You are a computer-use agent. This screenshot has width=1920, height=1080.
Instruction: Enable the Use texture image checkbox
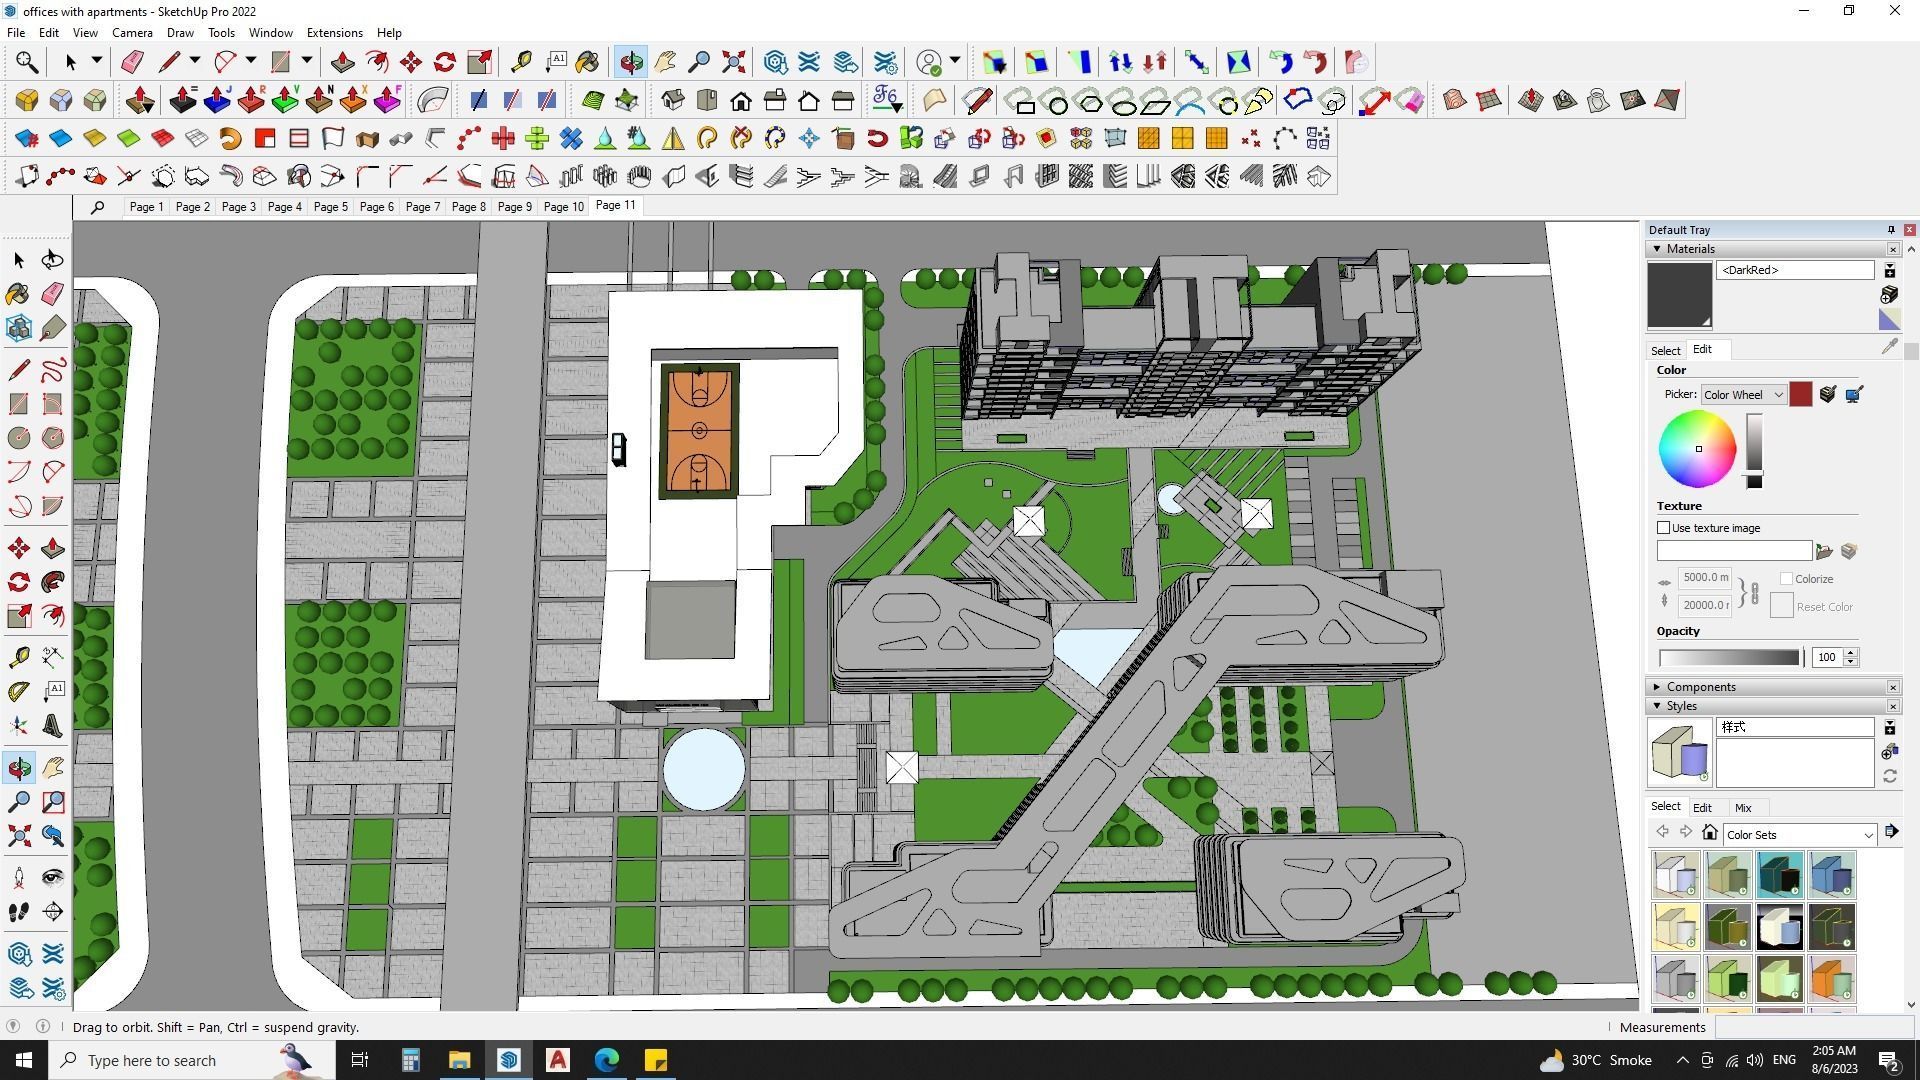1664,528
